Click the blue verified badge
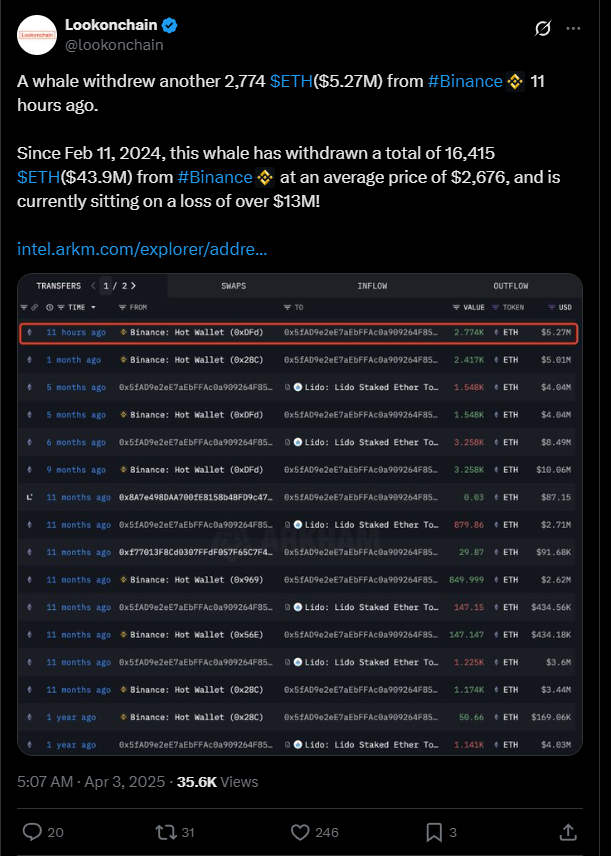The height and width of the screenshot is (856, 611). 170,25
